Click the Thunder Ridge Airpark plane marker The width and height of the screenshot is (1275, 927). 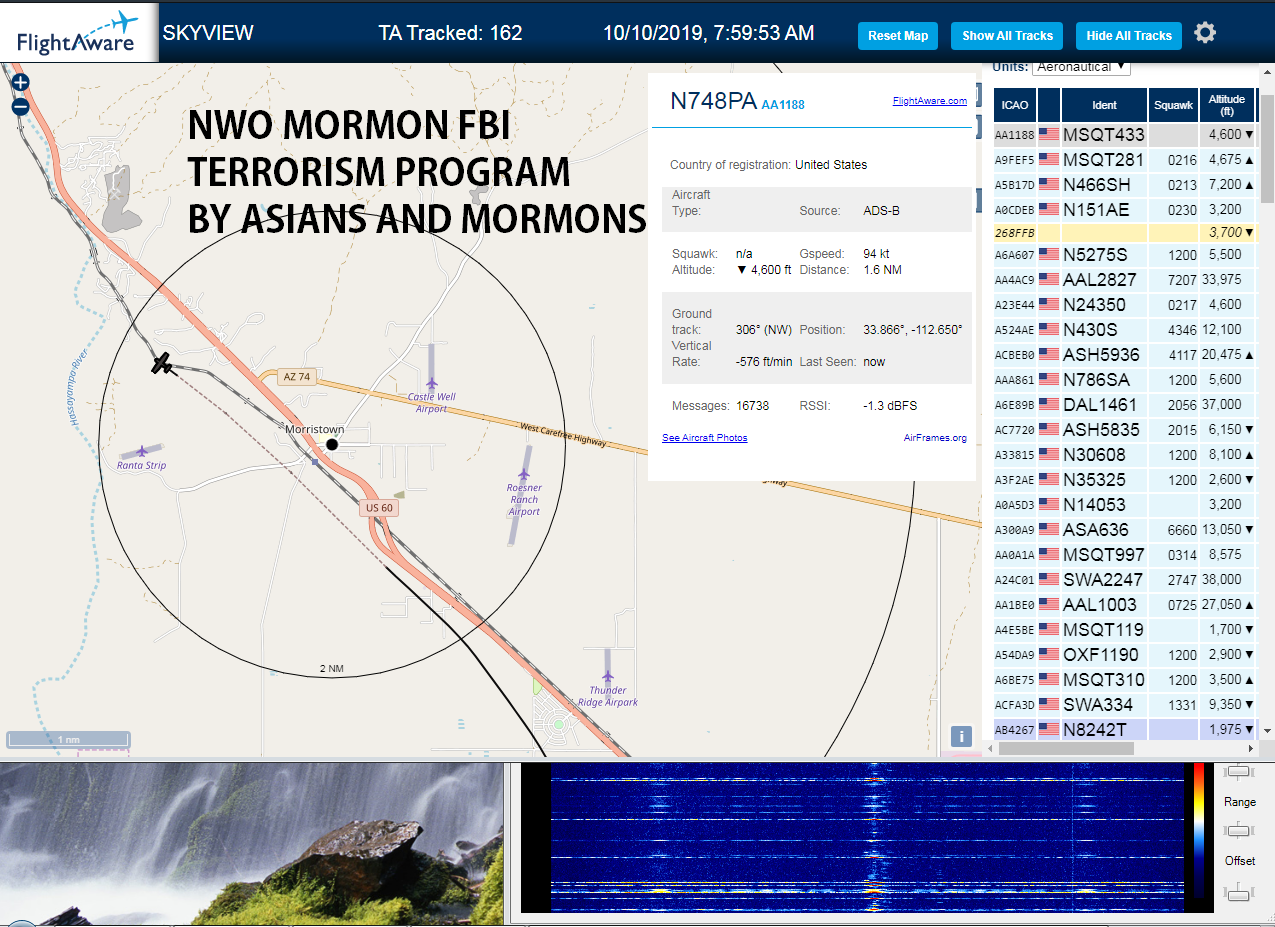(608, 675)
